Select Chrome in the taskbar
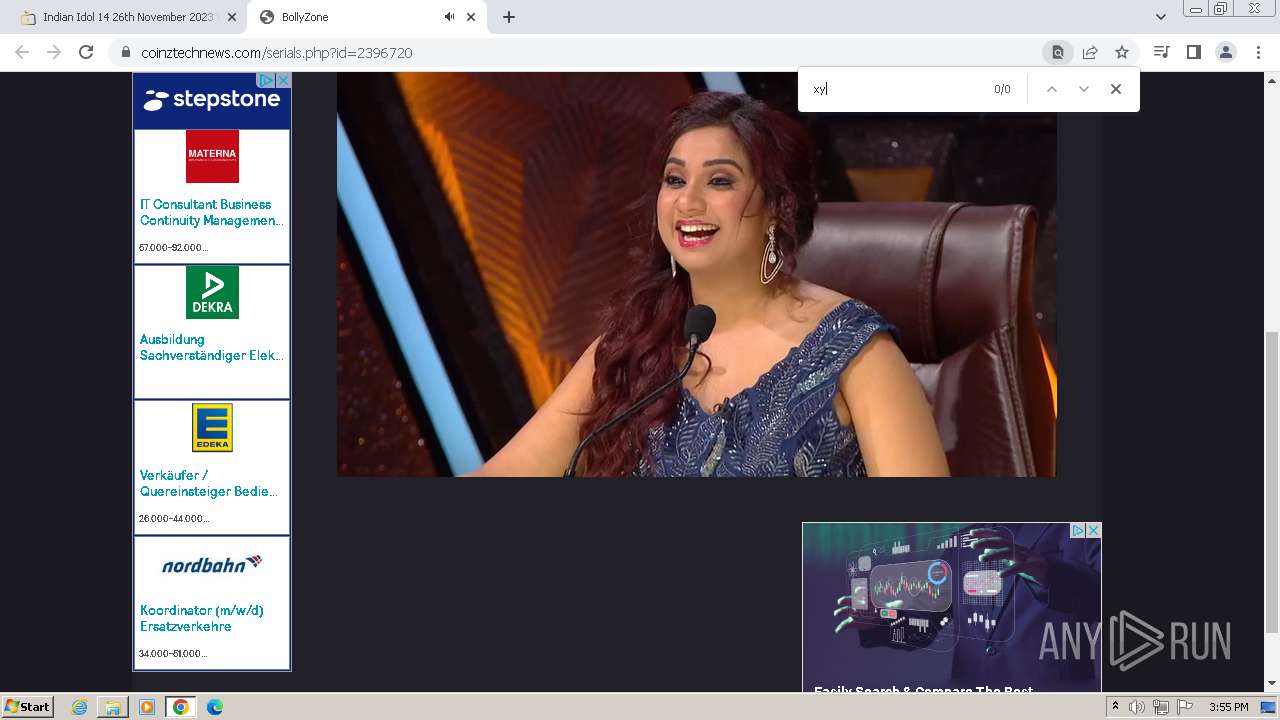 click(x=180, y=707)
